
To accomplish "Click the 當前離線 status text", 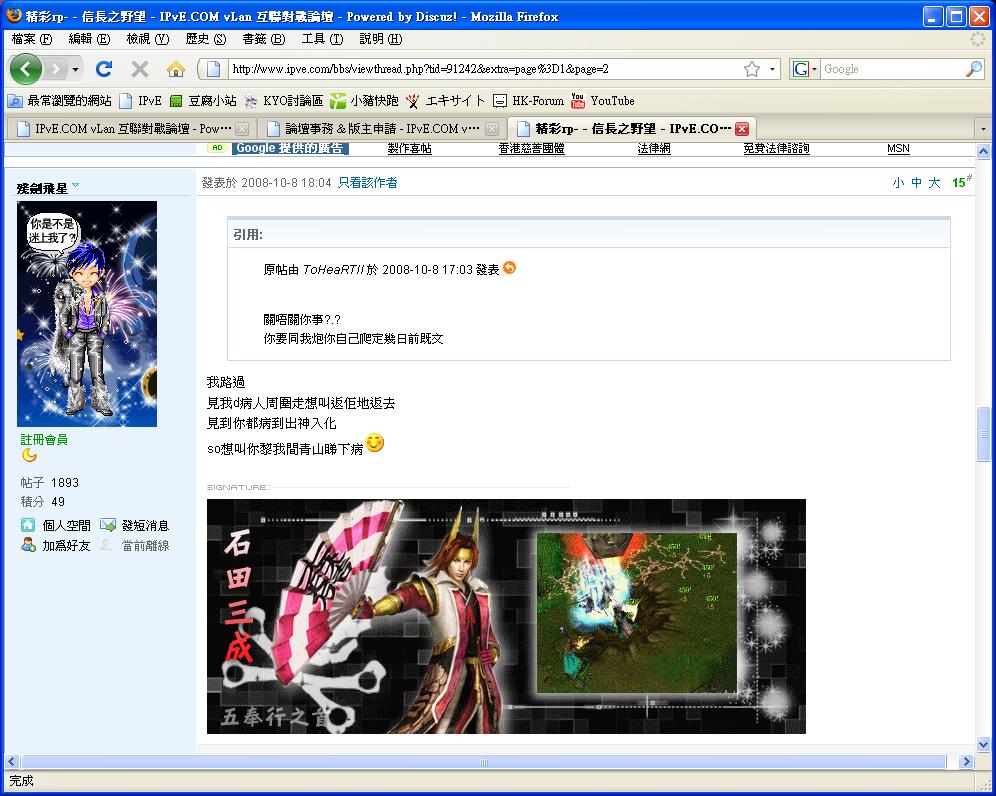I will pyautogui.click(x=145, y=546).
